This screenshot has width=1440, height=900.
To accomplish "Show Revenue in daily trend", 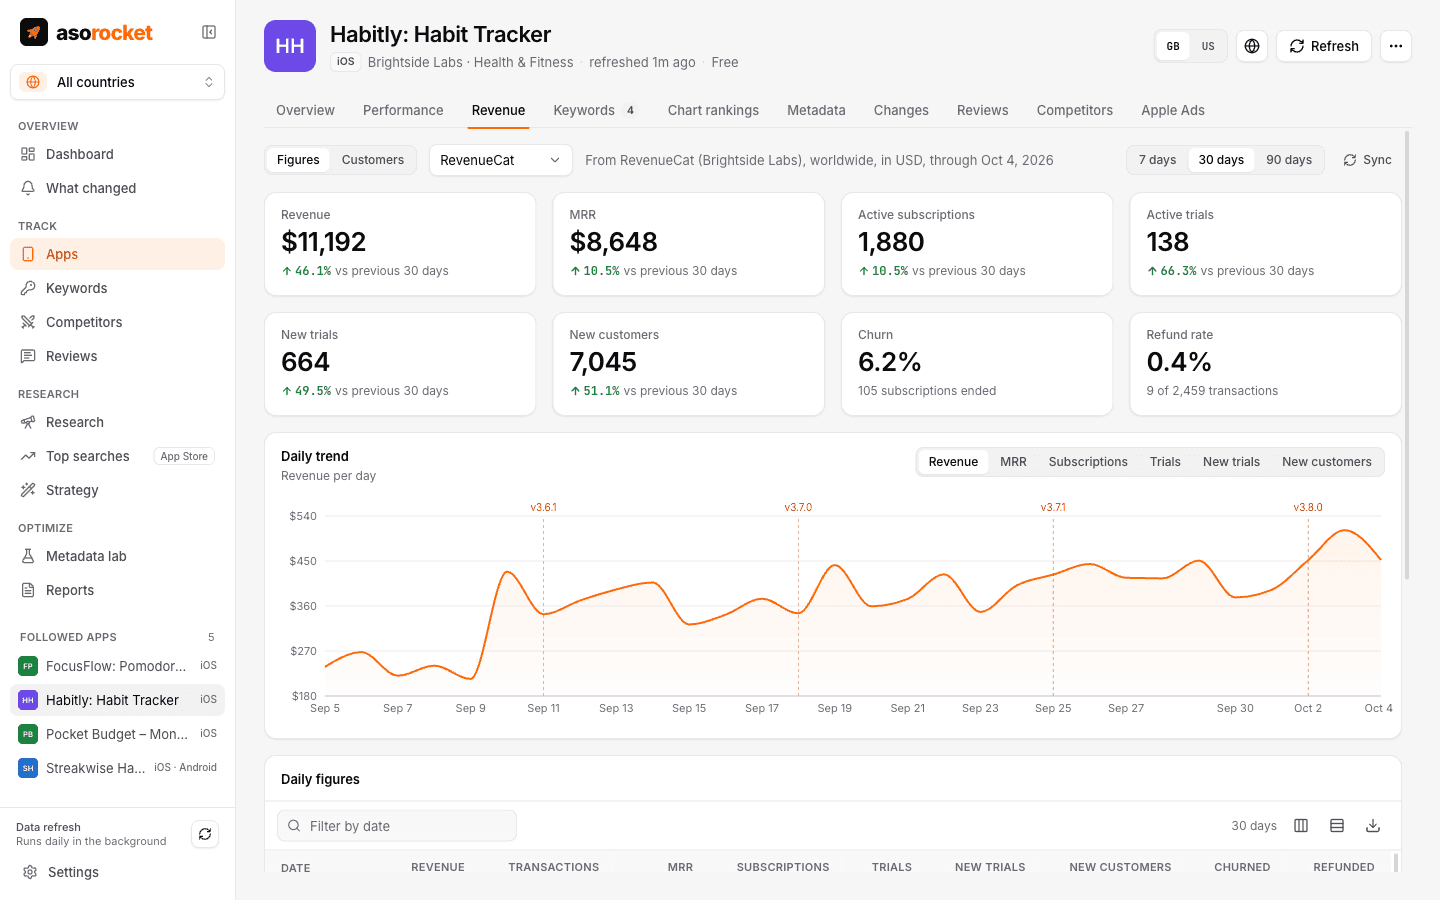I will (x=953, y=462).
